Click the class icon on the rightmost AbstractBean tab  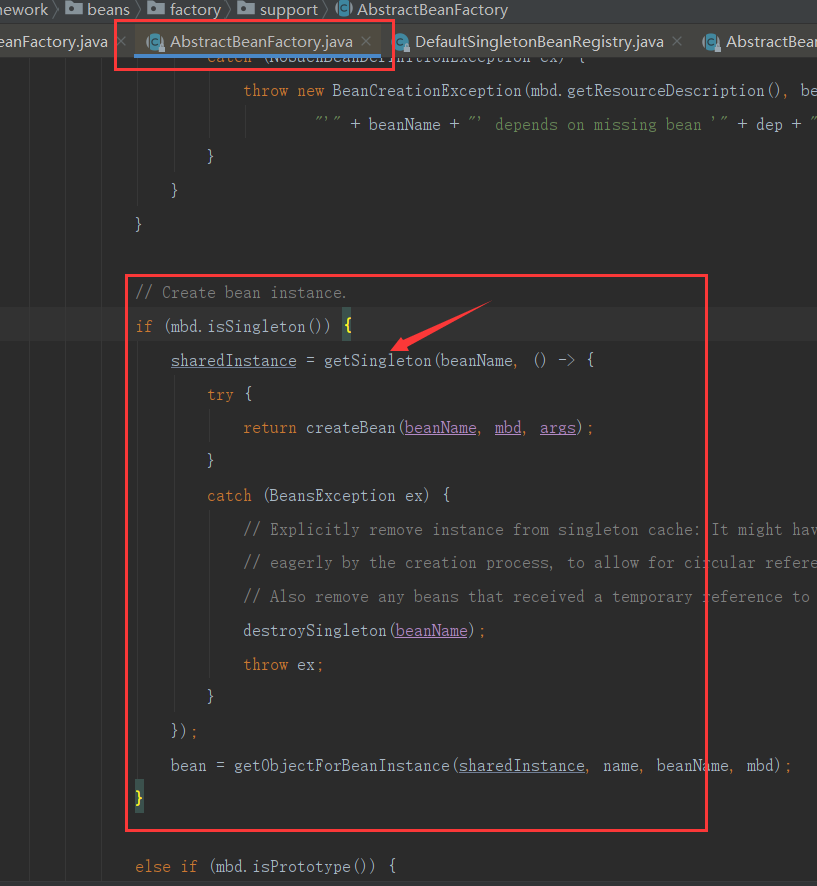pos(711,42)
